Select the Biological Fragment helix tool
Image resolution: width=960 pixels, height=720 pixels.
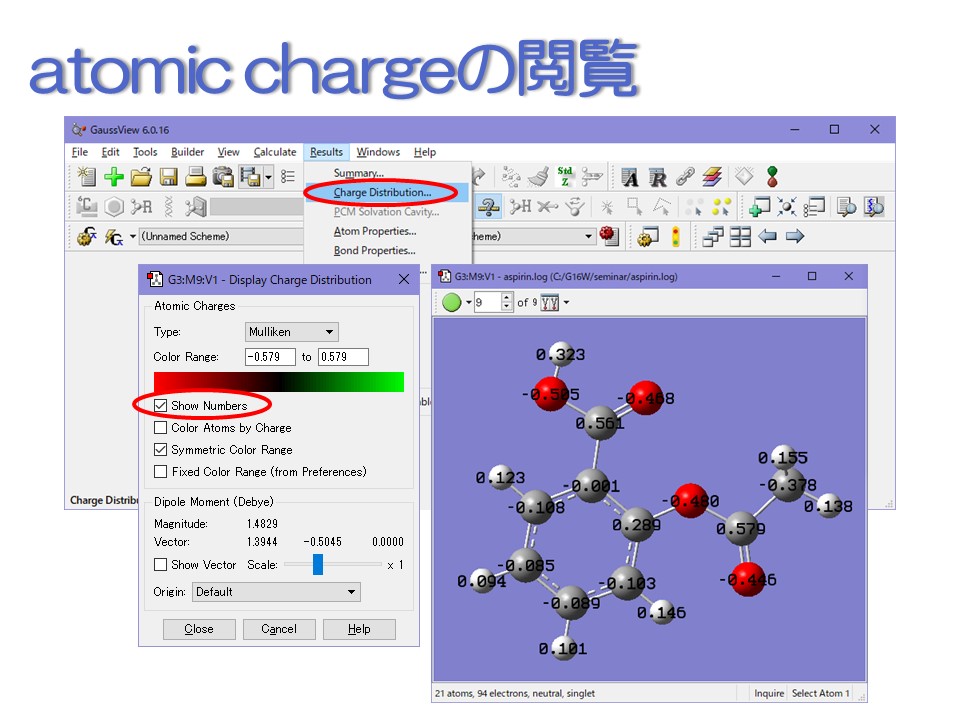click(x=169, y=207)
